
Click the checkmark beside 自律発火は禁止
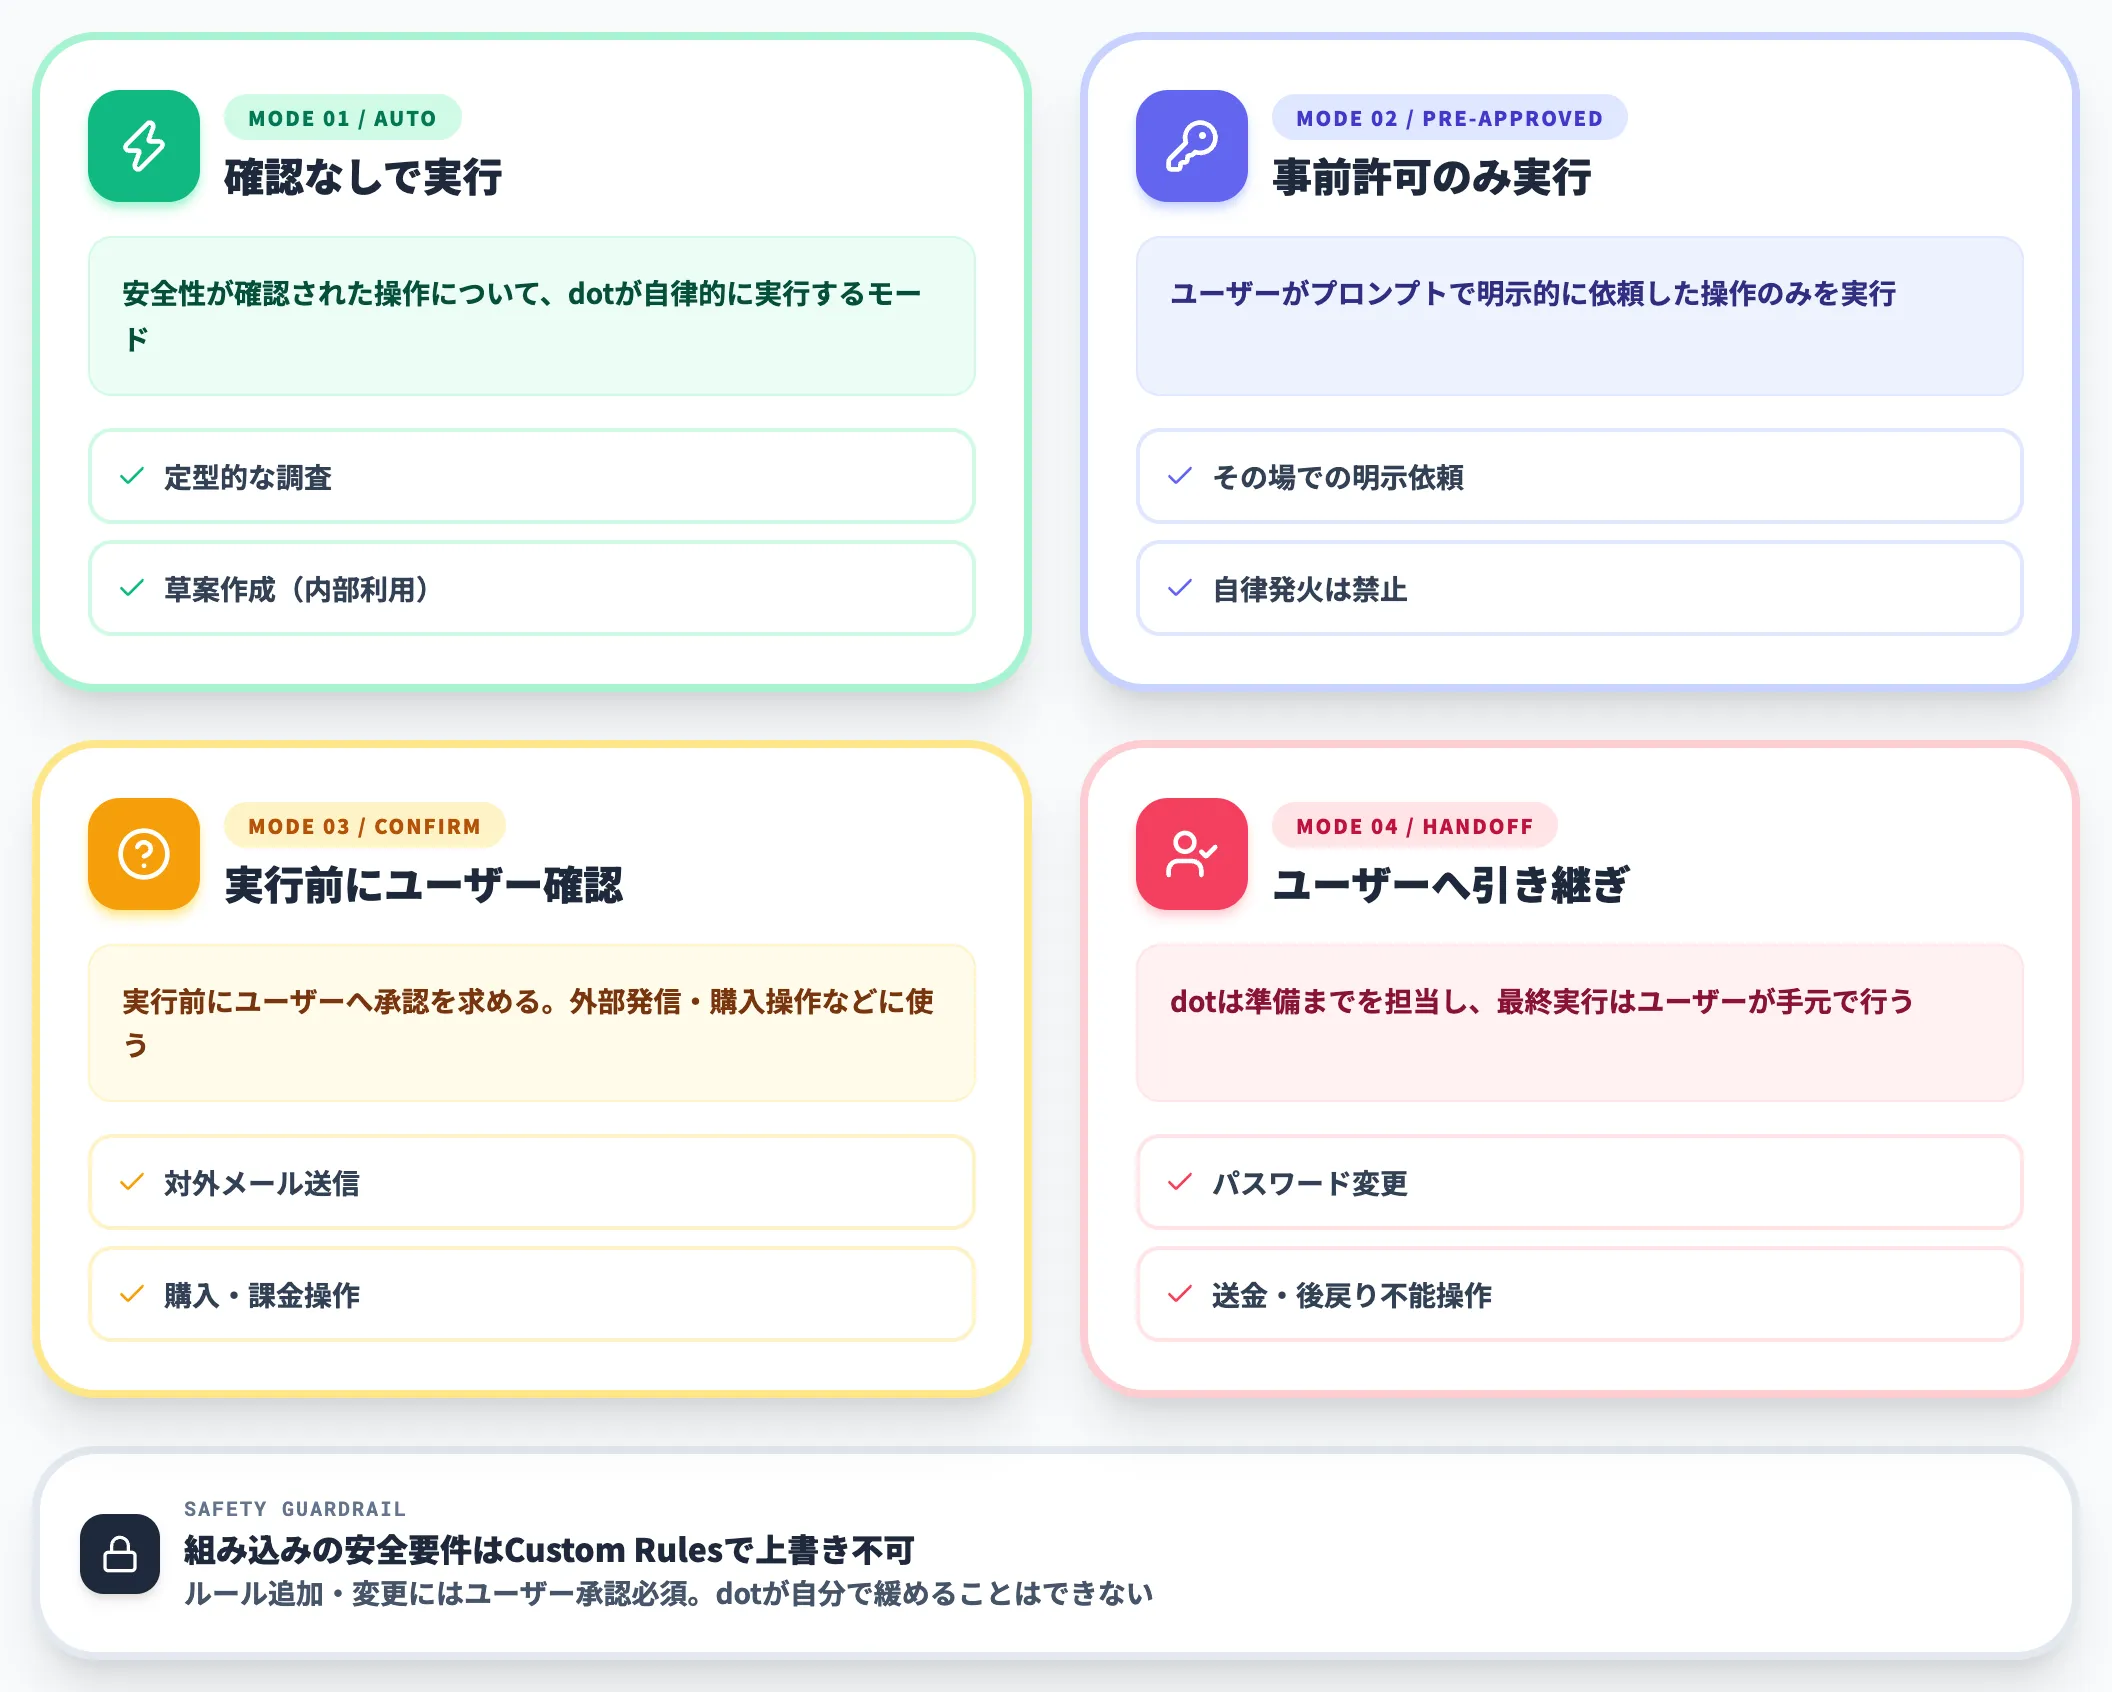click(1180, 588)
